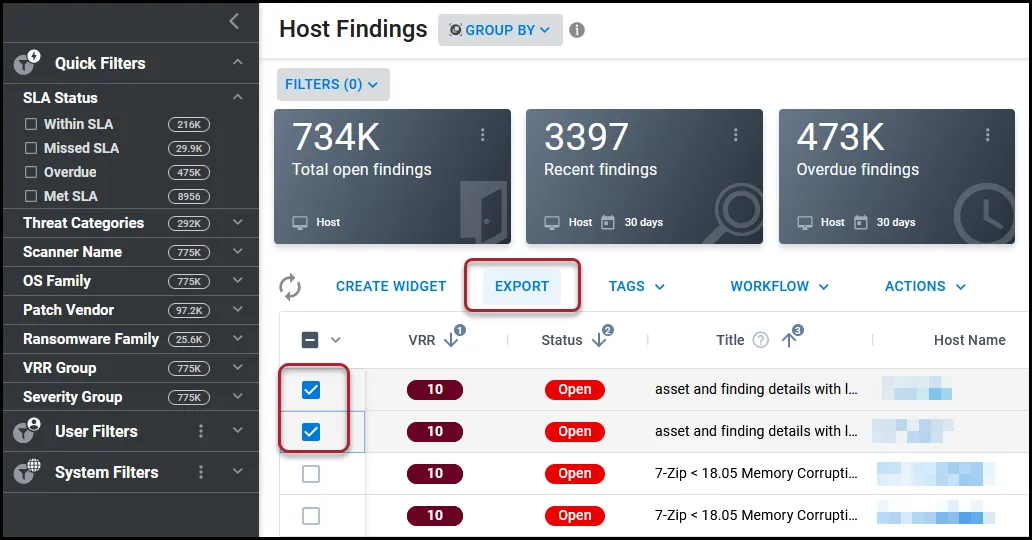1032x540 pixels.
Task: Click the 216K count beside Within SLA
Action: (189, 124)
